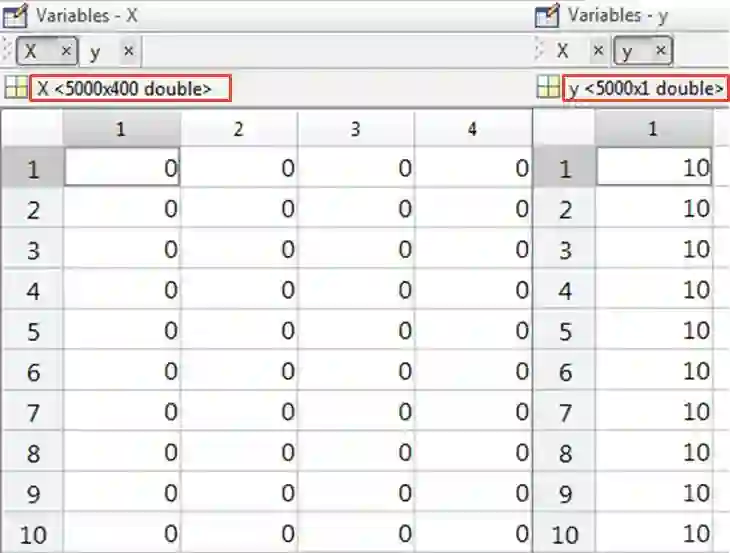
Task: Select the y tab in Variables - y panel
Action: (642, 50)
